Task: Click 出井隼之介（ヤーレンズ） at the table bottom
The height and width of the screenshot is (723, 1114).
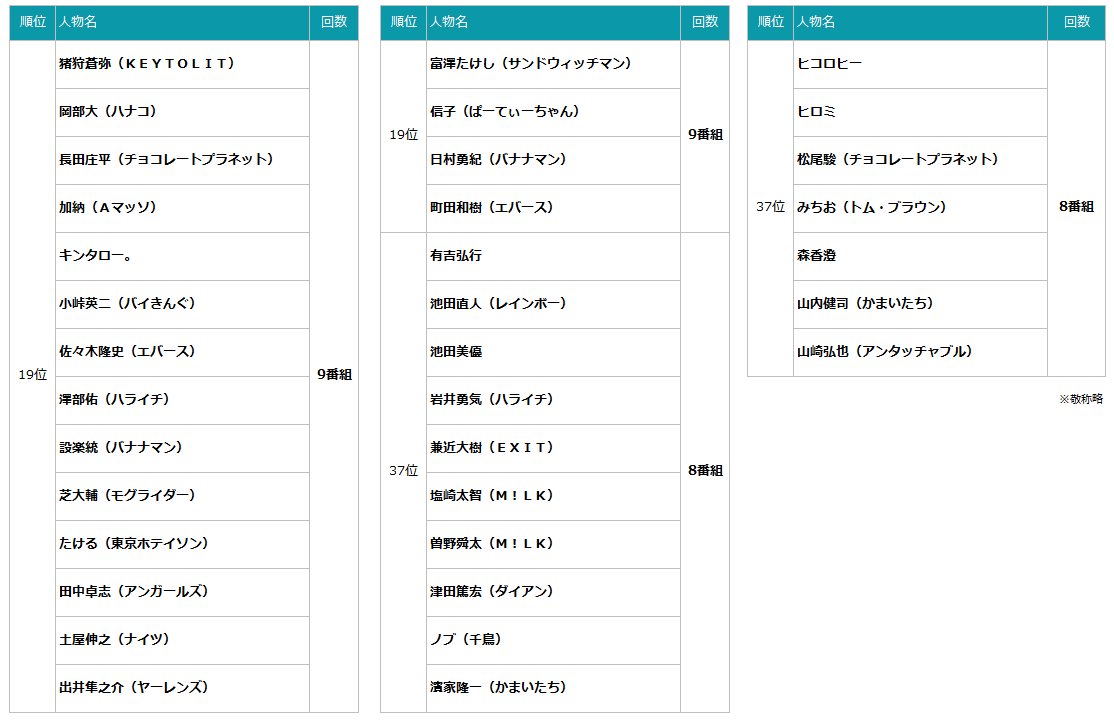Action: [133, 688]
